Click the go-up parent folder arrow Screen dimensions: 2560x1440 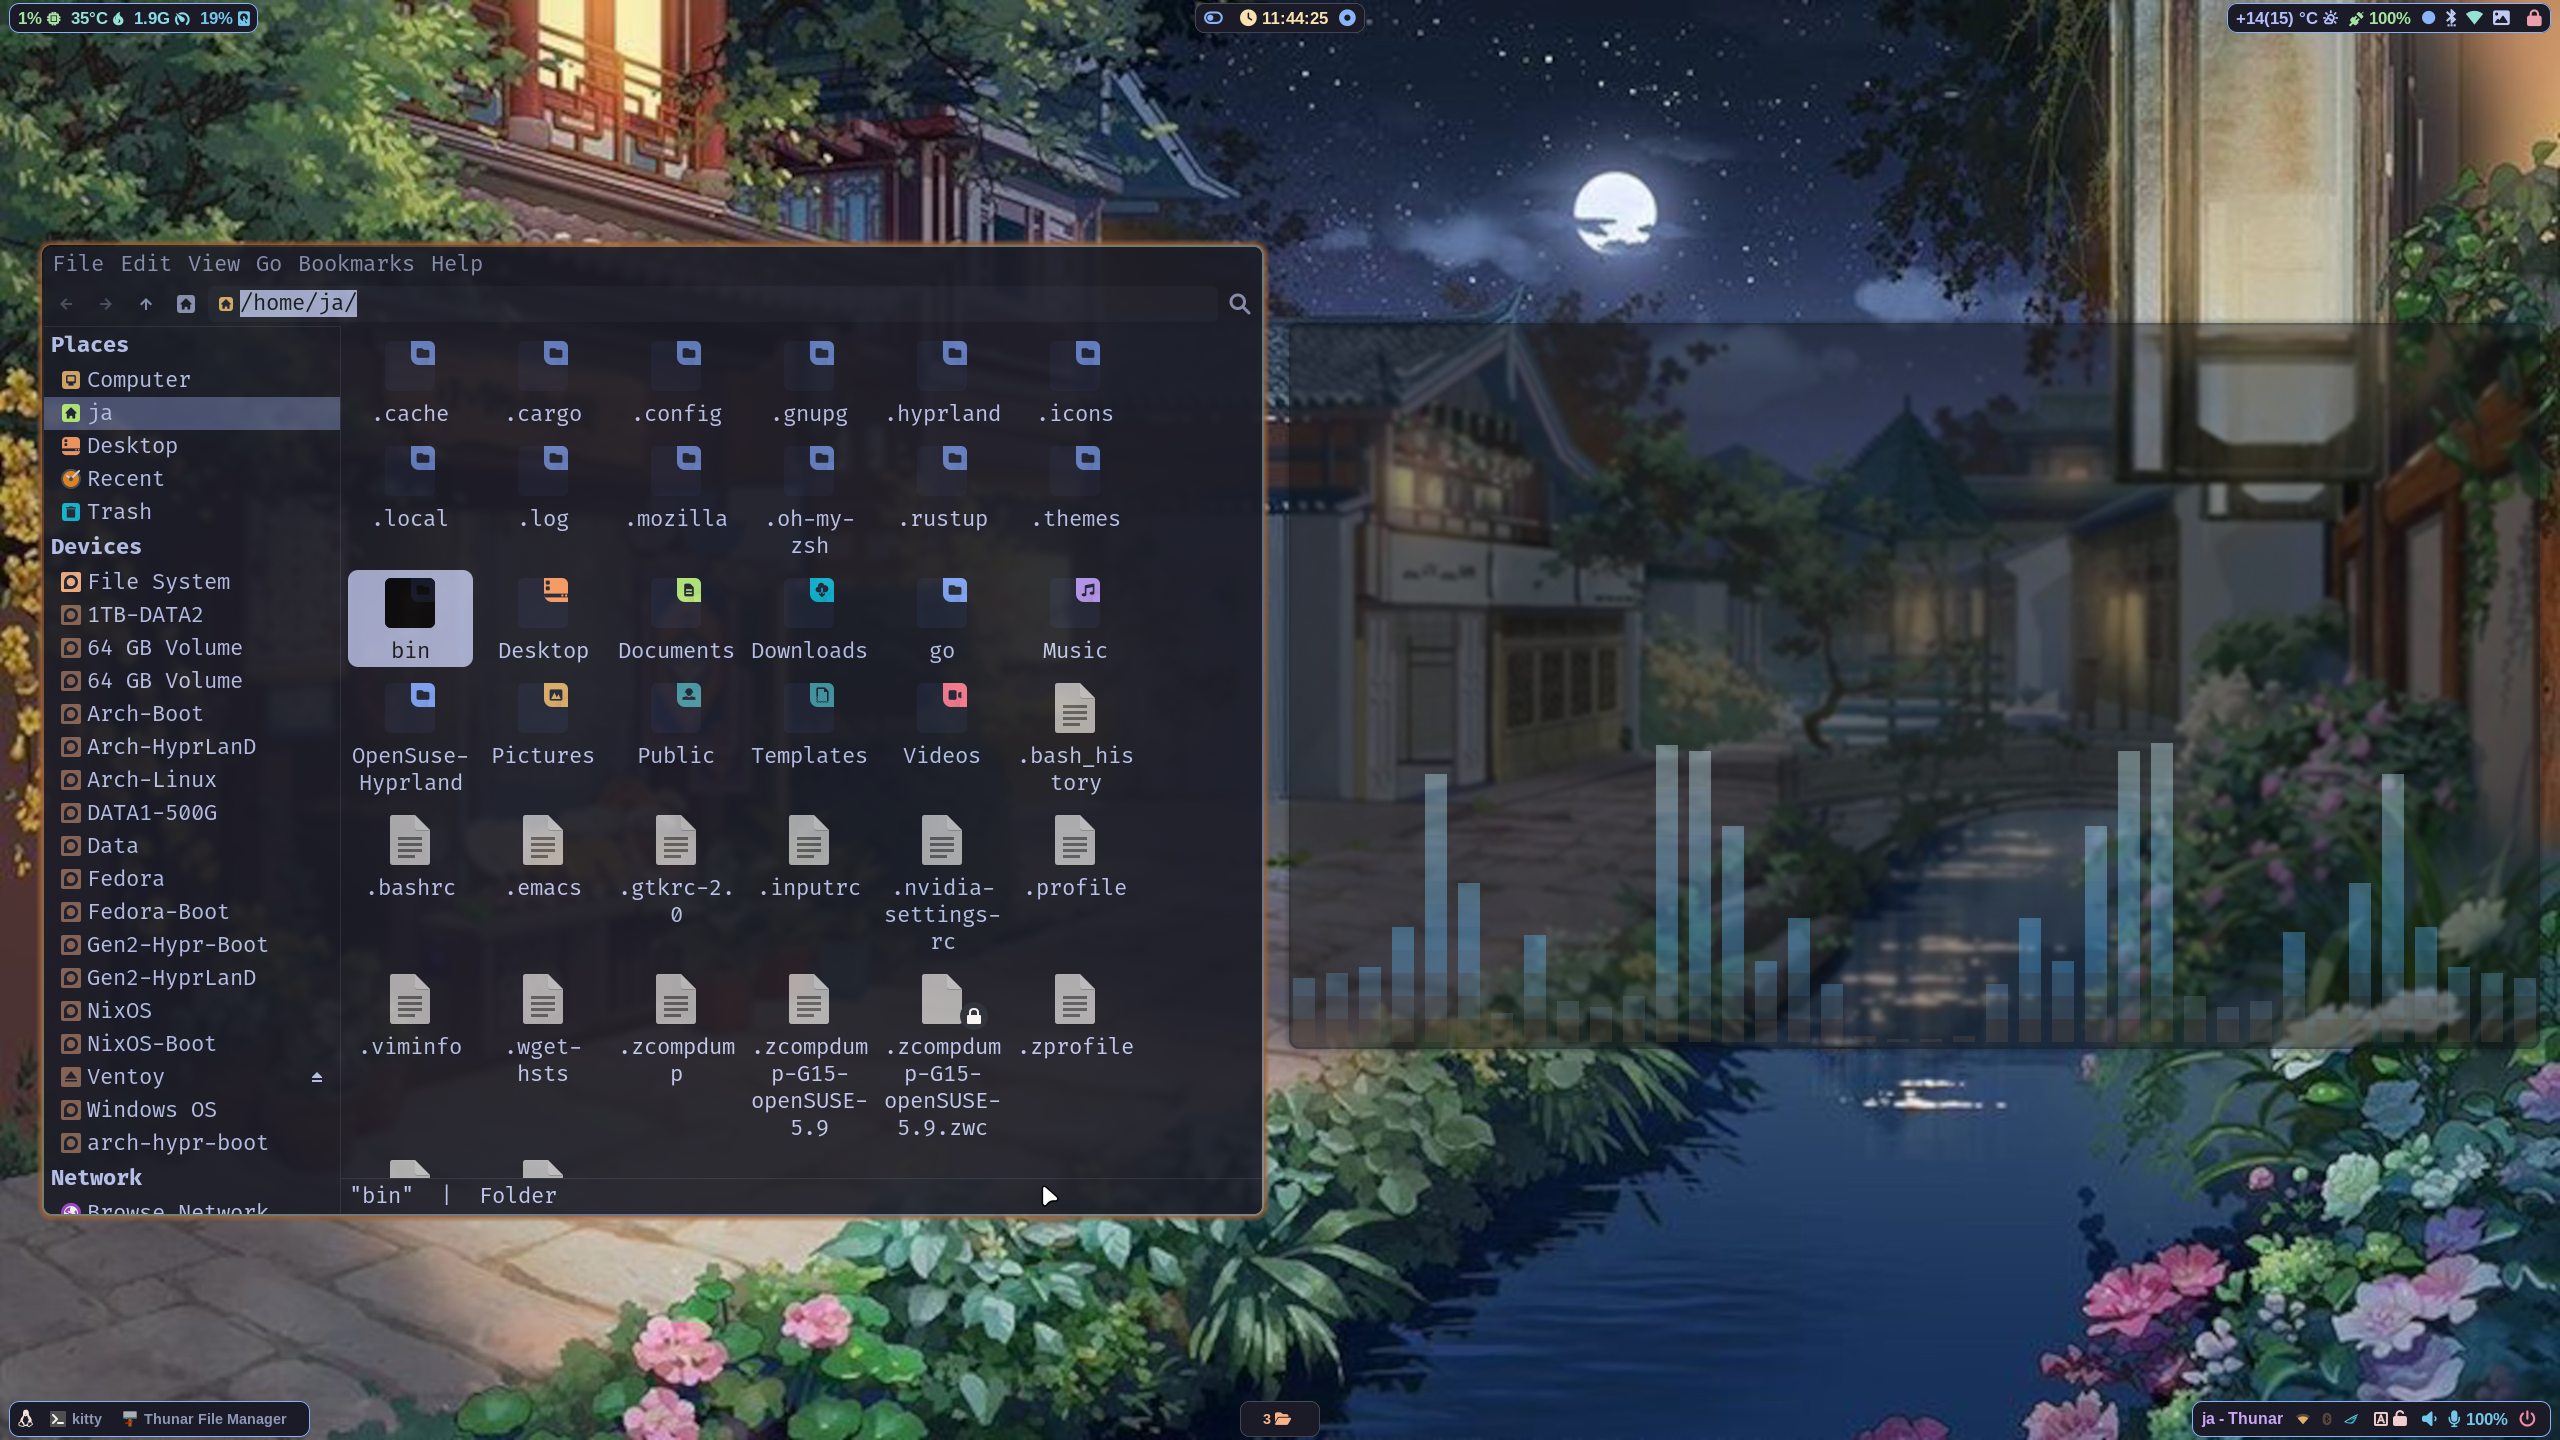[146, 304]
